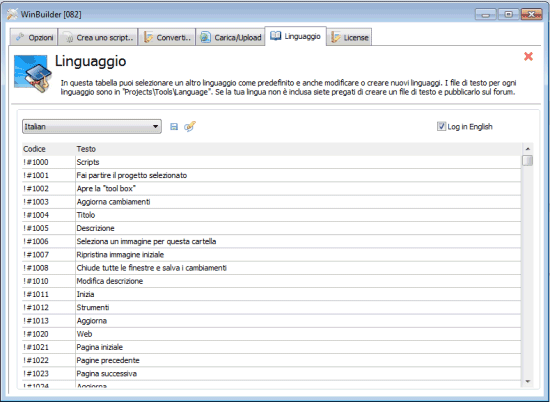Click code cell !#1004
The height and width of the screenshot is (402, 550).
point(49,215)
